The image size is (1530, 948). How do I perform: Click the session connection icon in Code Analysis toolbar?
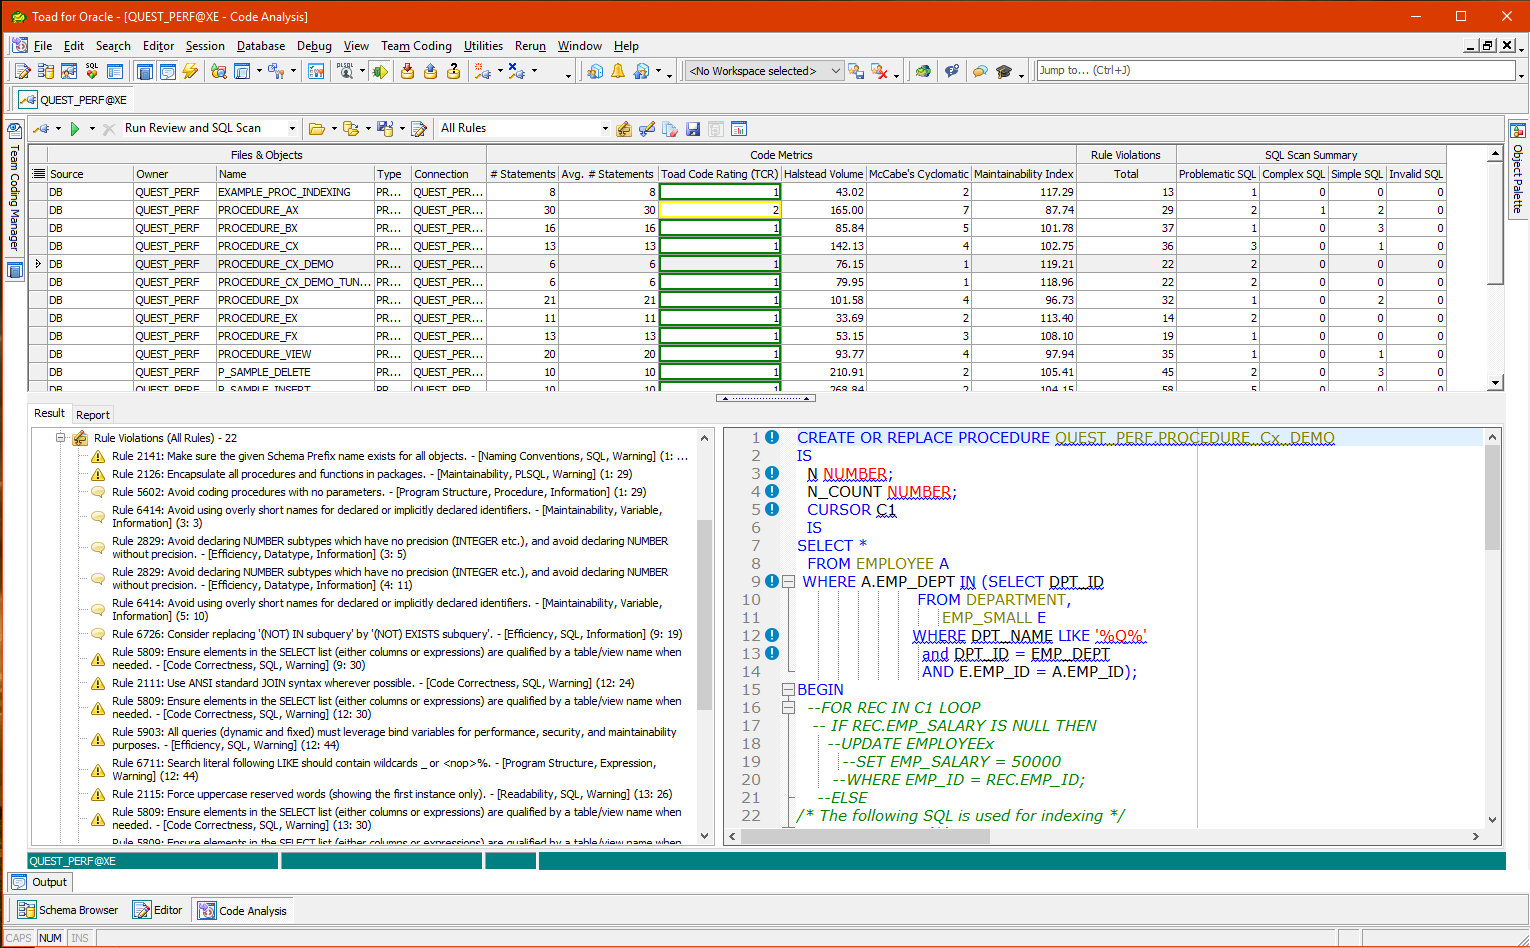[x=41, y=129]
